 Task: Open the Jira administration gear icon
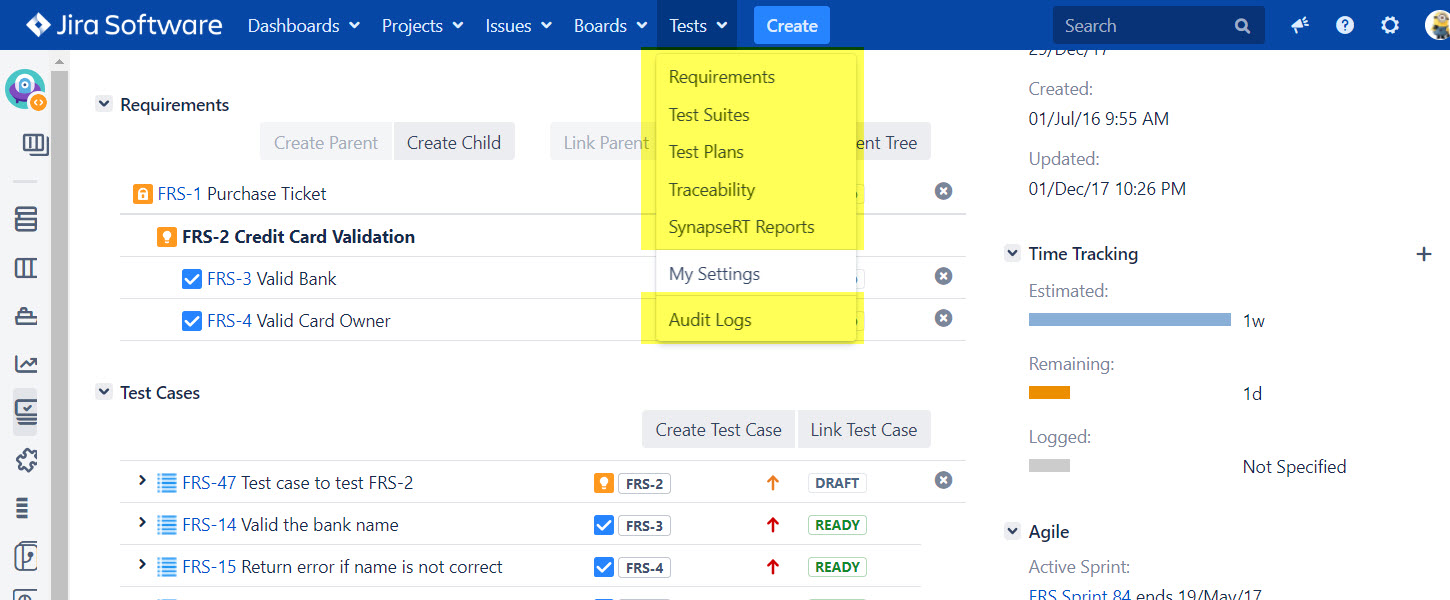pos(1390,26)
